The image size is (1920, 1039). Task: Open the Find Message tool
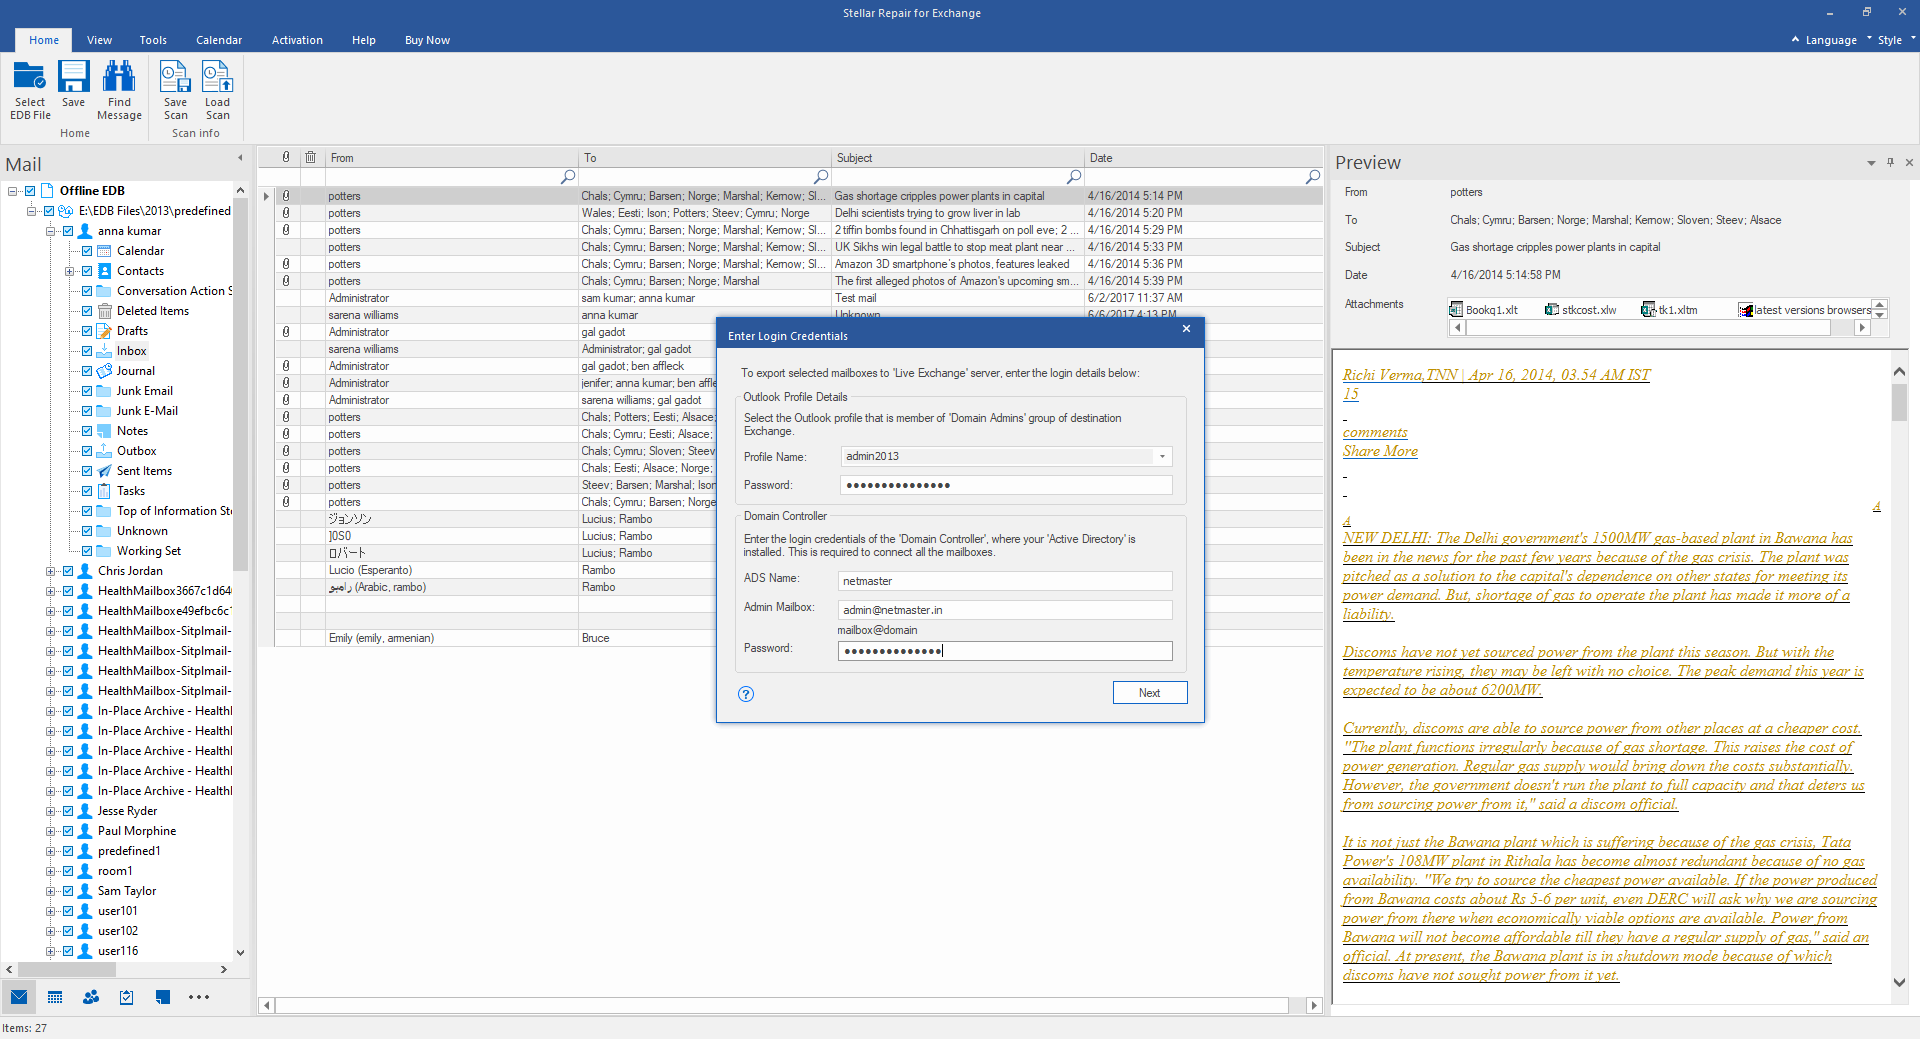119,90
